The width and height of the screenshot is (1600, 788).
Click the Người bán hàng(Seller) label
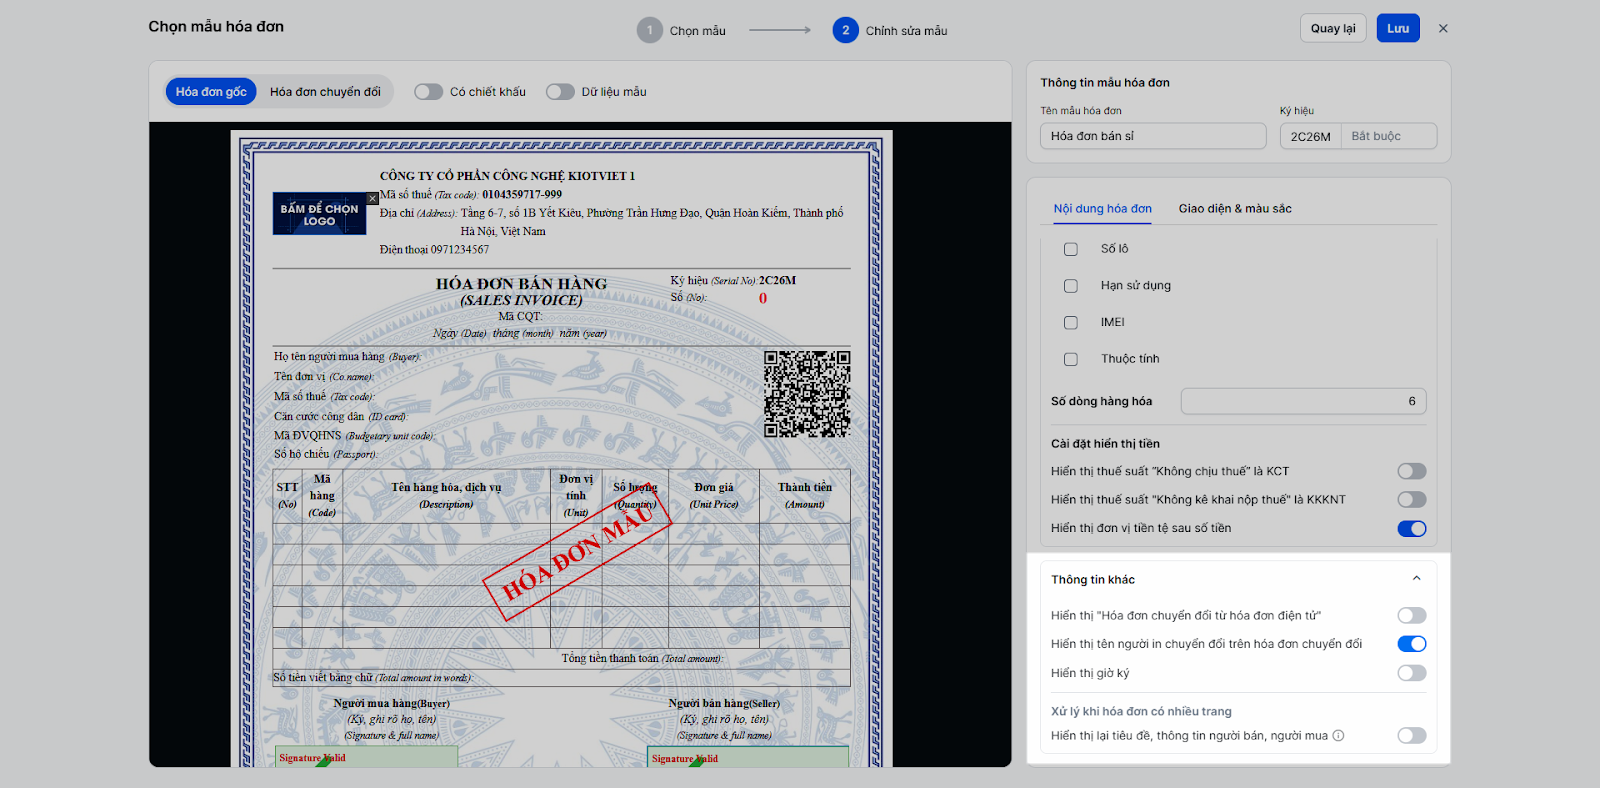click(x=724, y=704)
